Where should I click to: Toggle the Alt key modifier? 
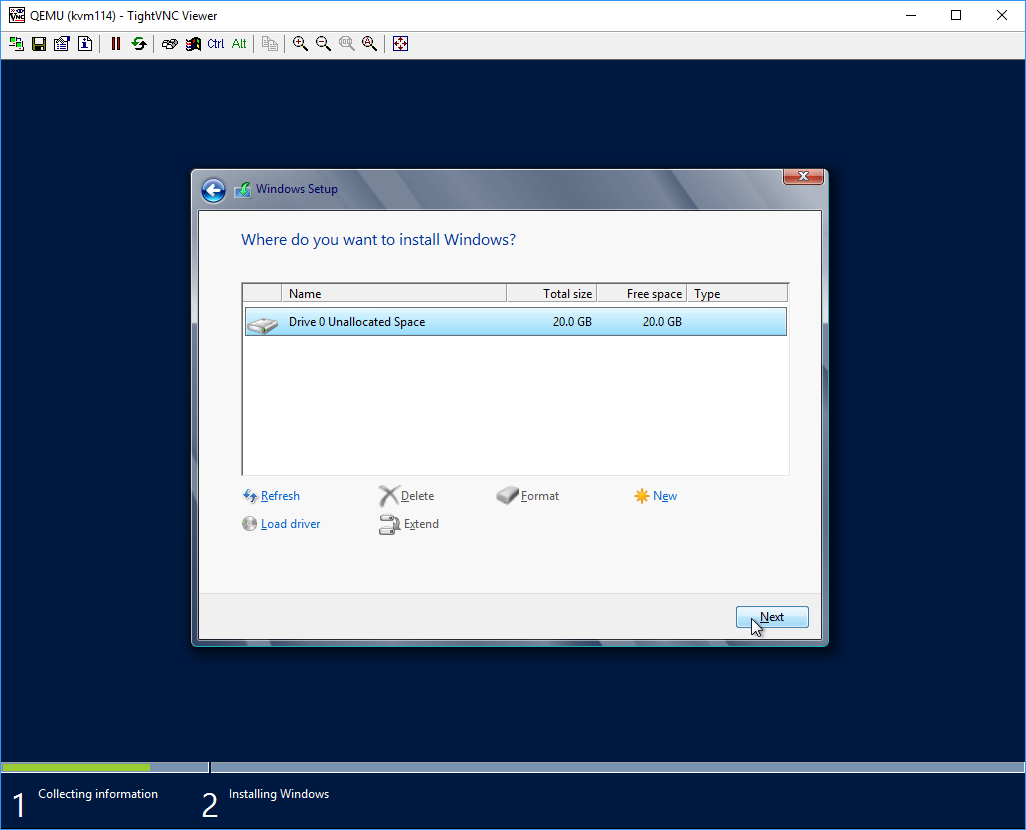click(x=239, y=44)
